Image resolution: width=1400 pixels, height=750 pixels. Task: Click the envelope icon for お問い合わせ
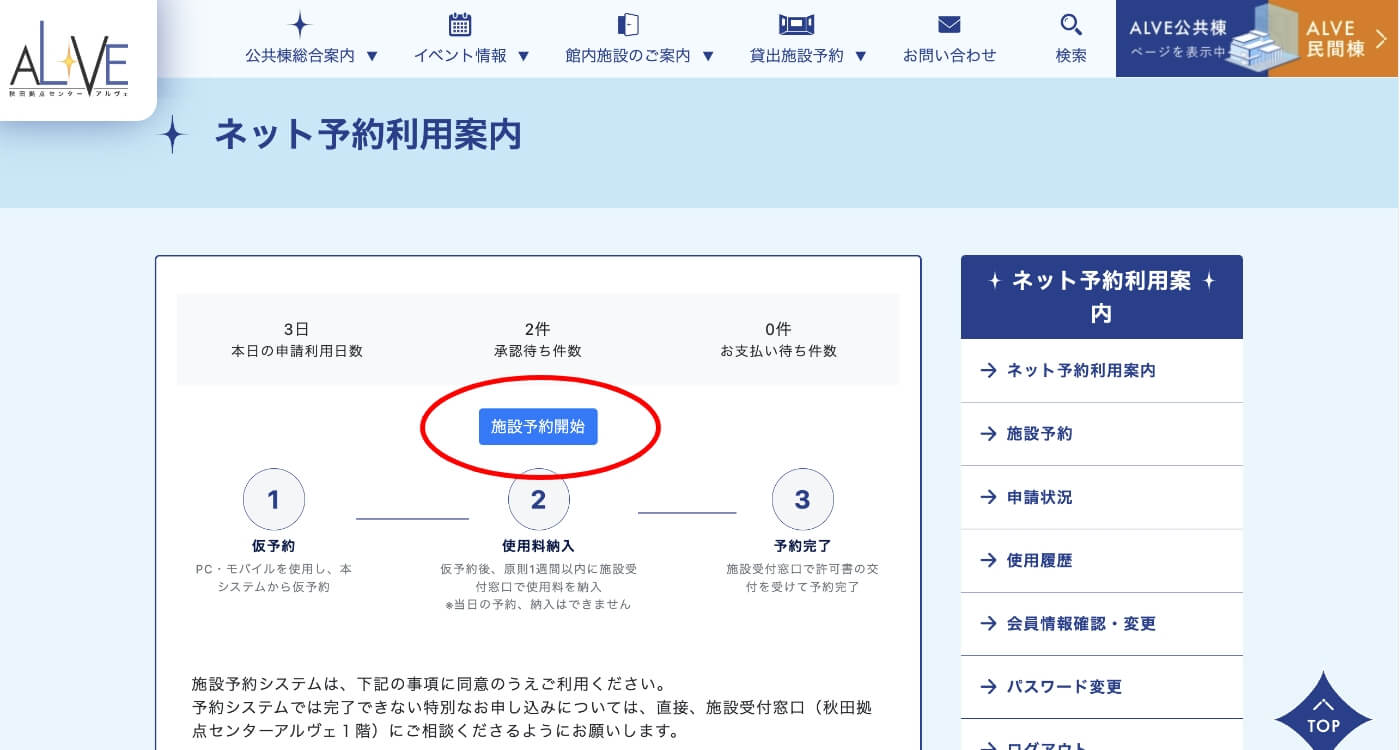(x=949, y=25)
